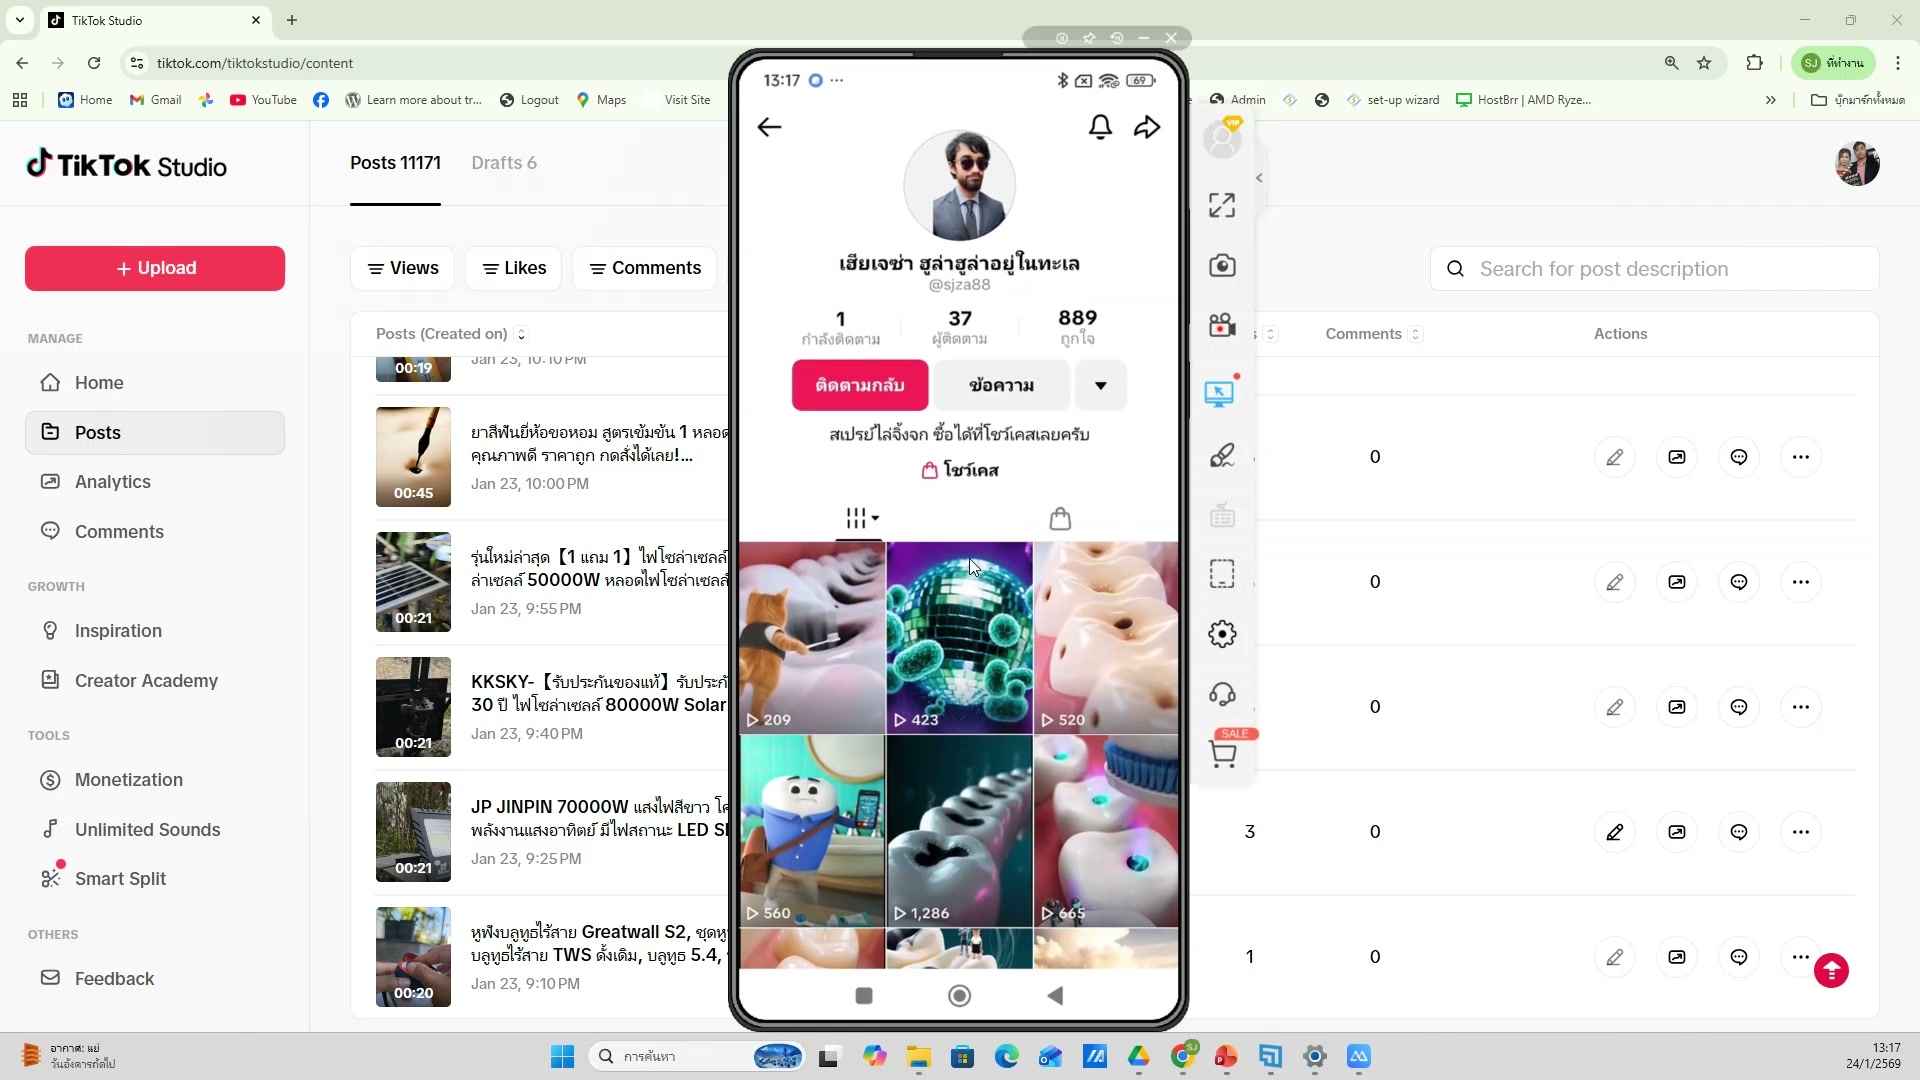This screenshot has width=1920, height=1080.
Task: Toggle the Comments column sort order
Action: (1416, 334)
